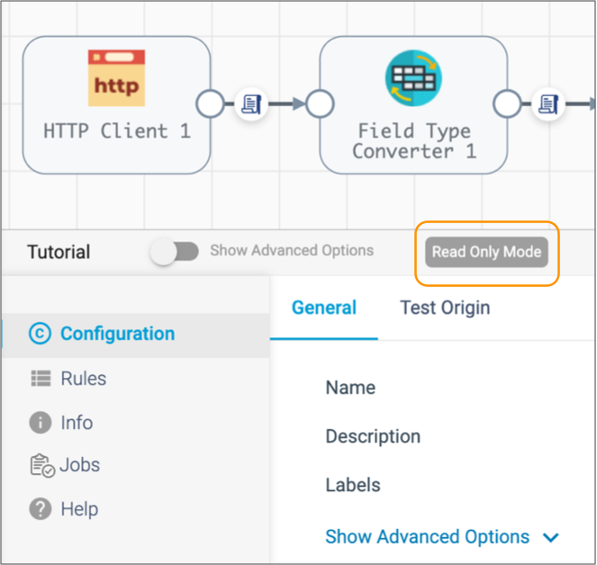Click the Info circle icon
Viewport: 597px width, 565px height.
point(40,423)
